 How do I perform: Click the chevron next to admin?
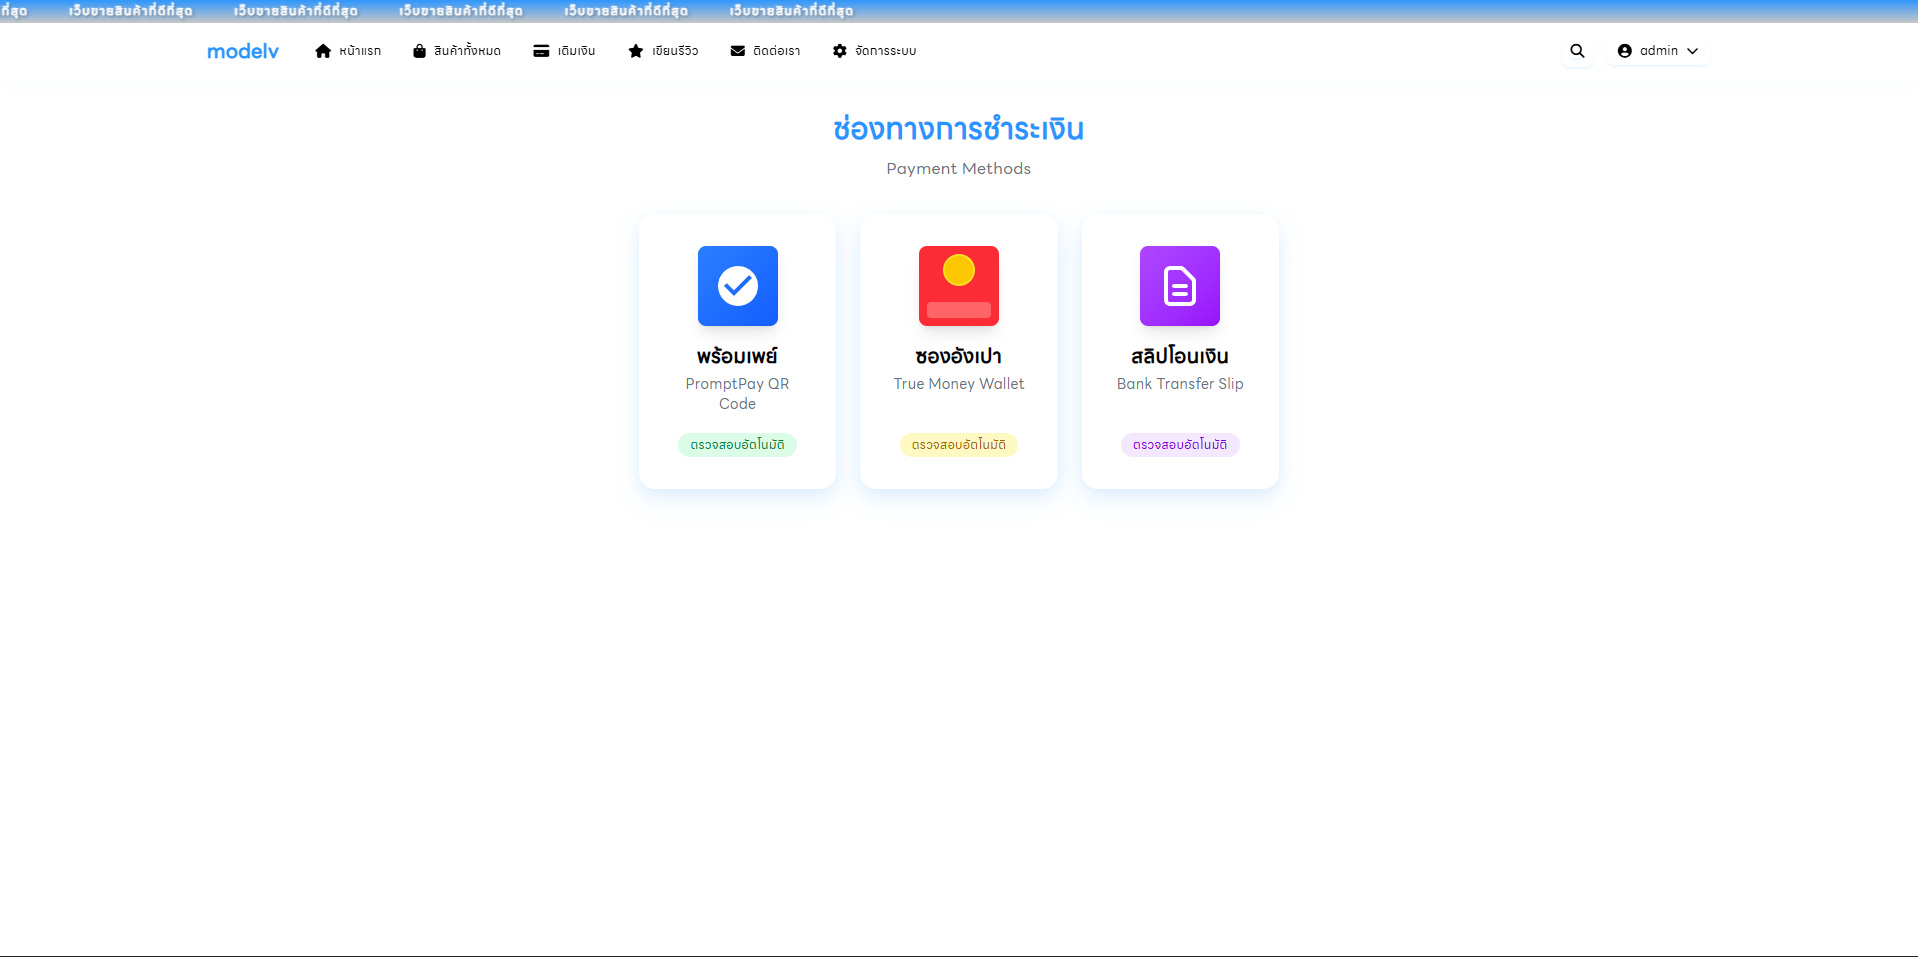pyautogui.click(x=1692, y=51)
